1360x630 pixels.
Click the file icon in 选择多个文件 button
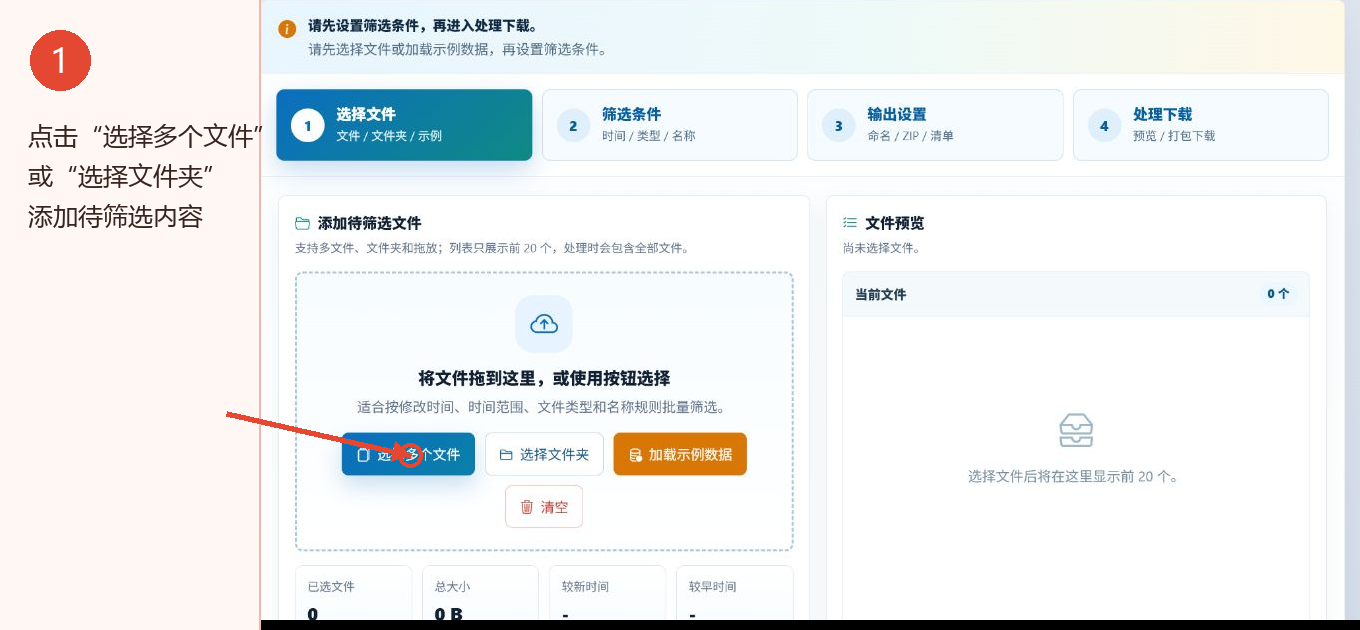(x=363, y=455)
